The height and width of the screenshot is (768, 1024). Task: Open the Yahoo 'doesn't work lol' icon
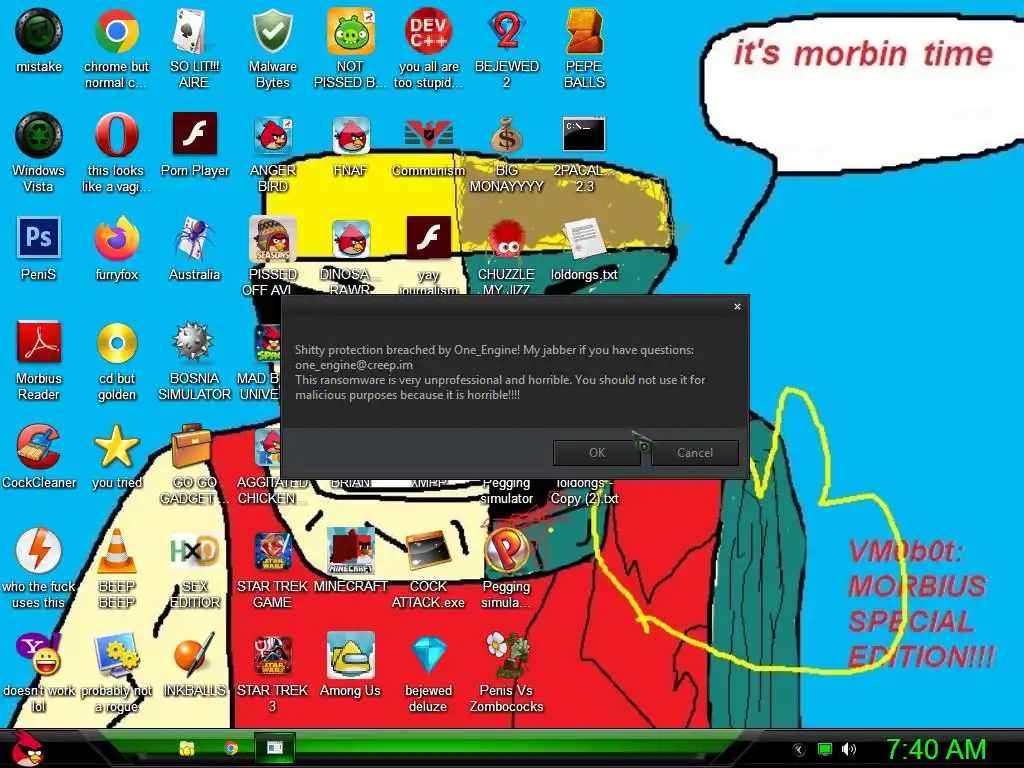click(x=39, y=654)
